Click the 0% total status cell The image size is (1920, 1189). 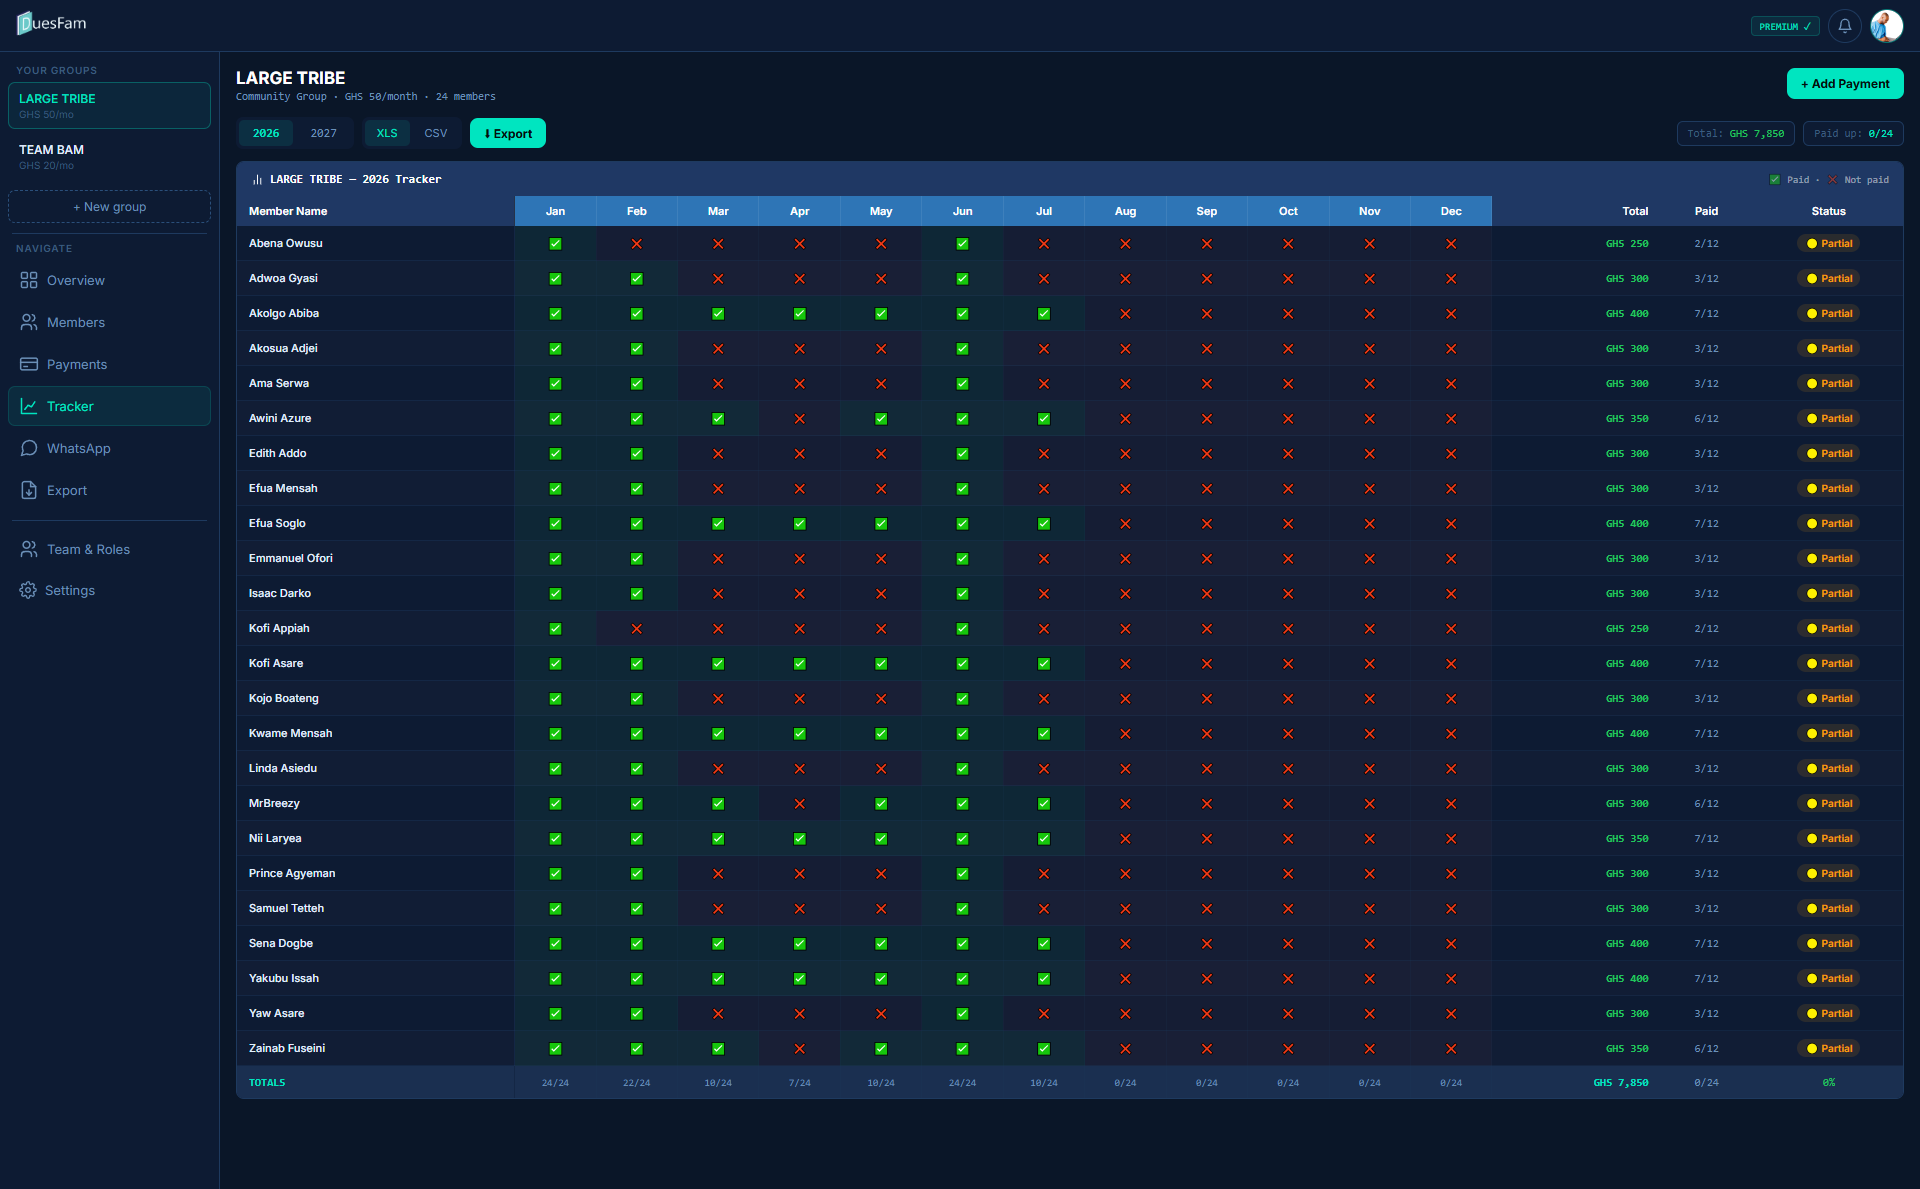coord(1829,1083)
